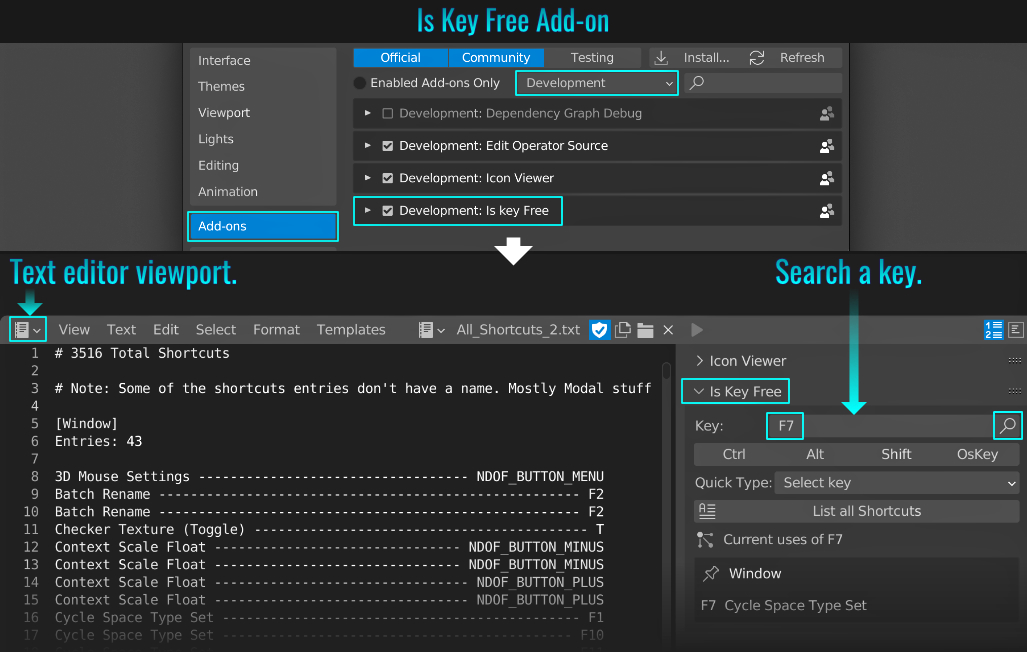Open the Text menu
This screenshot has width=1027, height=652.
pyautogui.click(x=121, y=330)
